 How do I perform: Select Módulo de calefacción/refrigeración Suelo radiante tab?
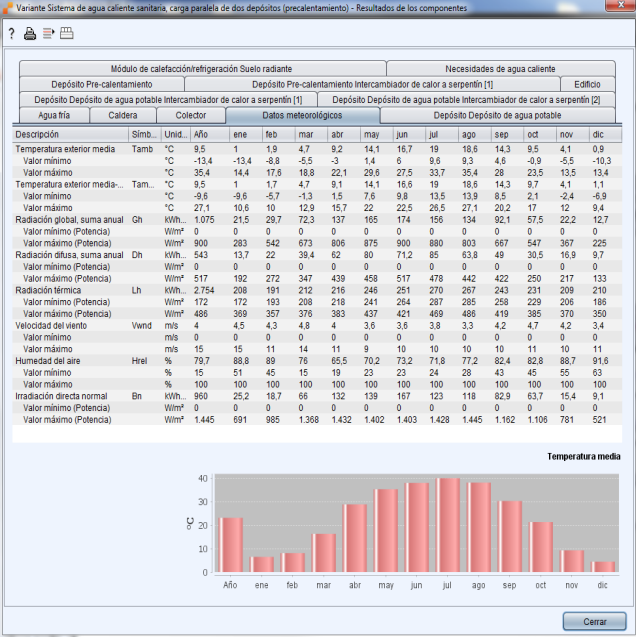coord(202,69)
